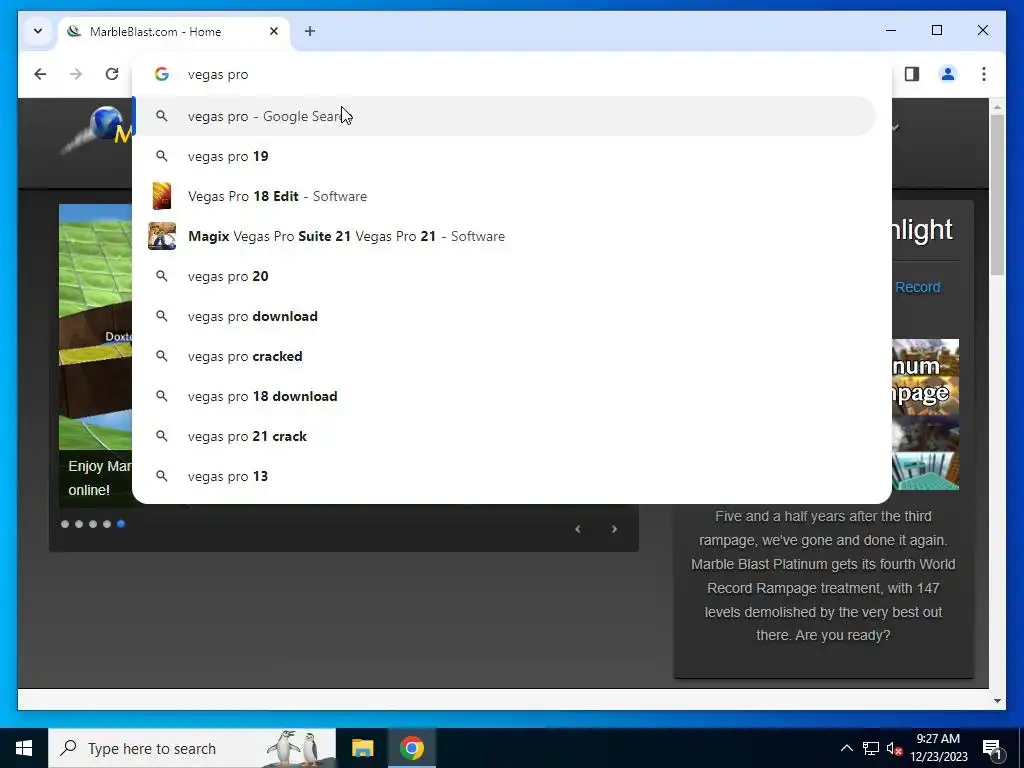Open the Rampage spotlight image

point(925,414)
